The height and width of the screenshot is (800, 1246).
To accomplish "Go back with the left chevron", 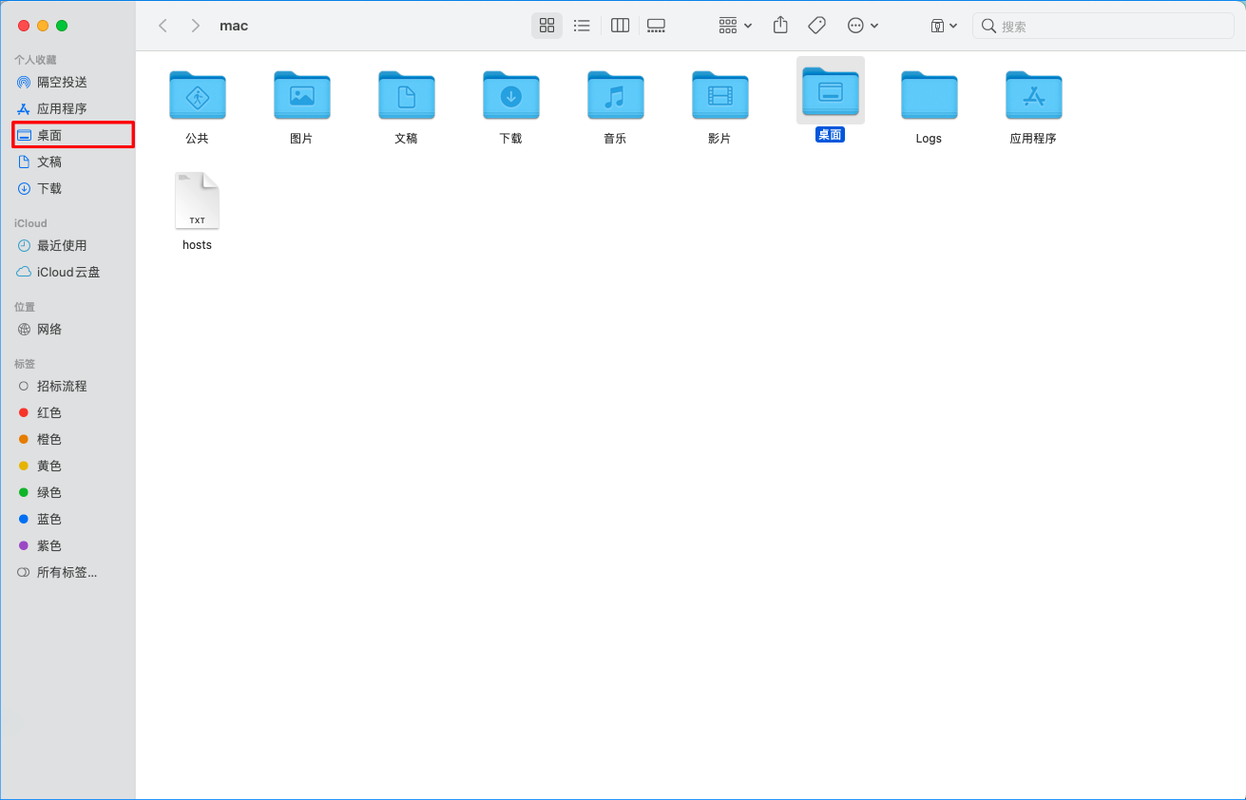I will [163, 26].
